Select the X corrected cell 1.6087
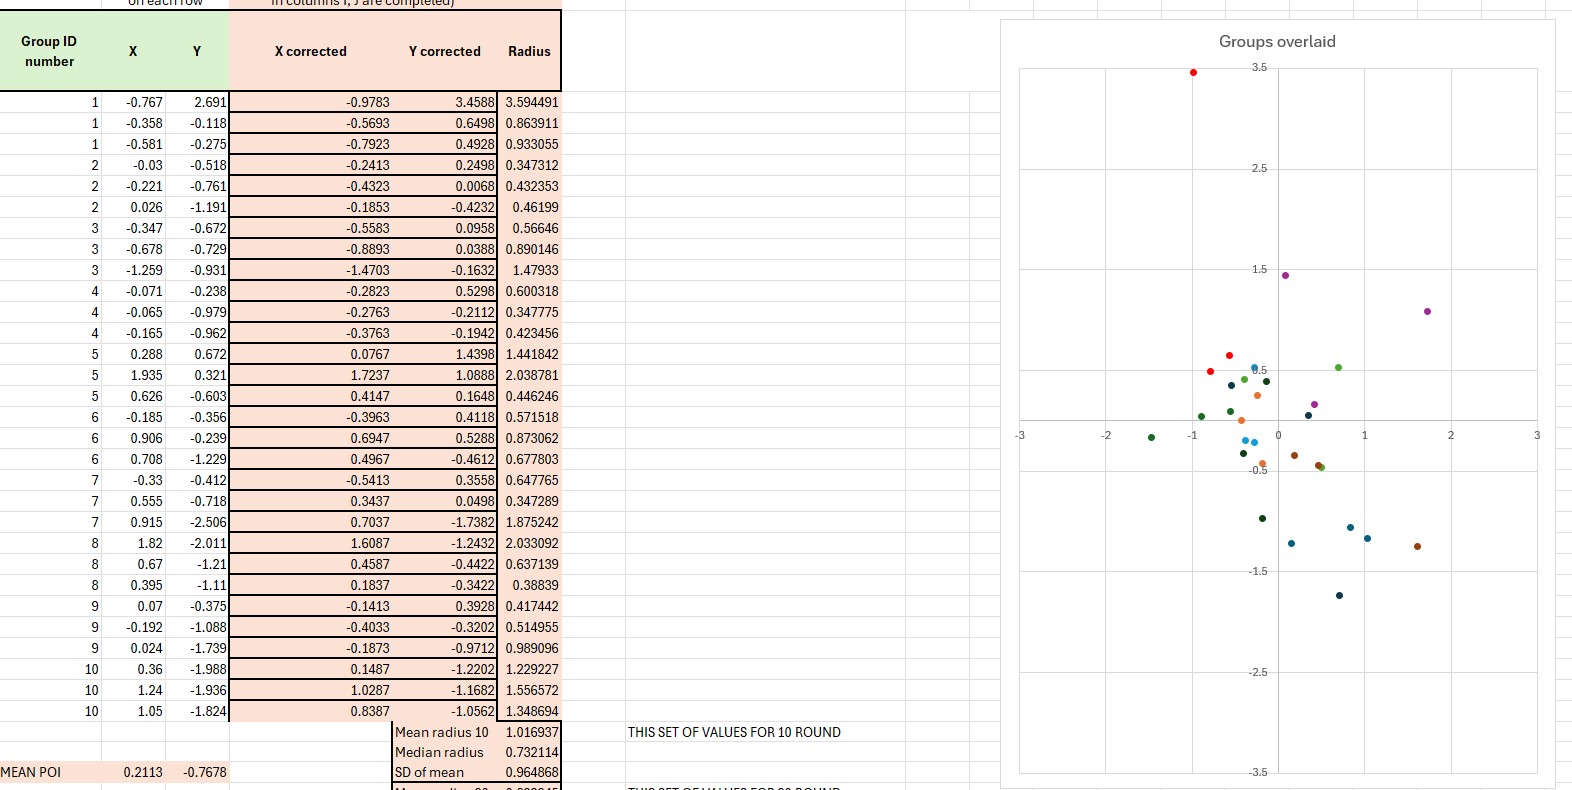1572x790 pixels. point(311,543)
